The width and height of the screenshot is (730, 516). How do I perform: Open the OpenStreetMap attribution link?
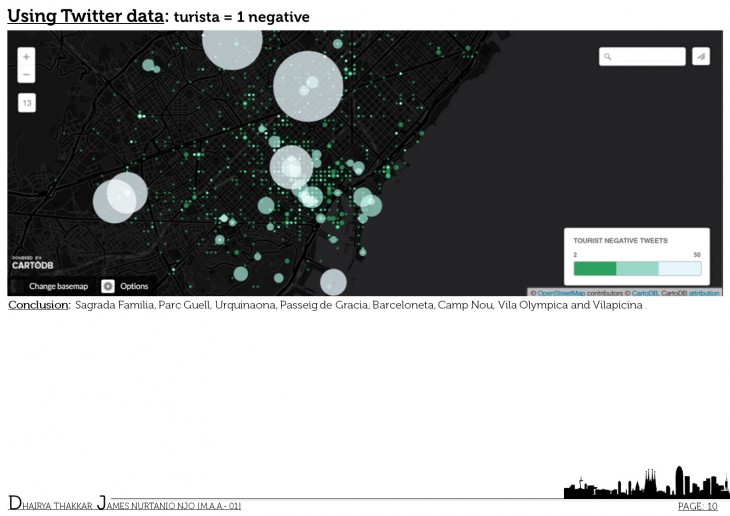point(561,293)
